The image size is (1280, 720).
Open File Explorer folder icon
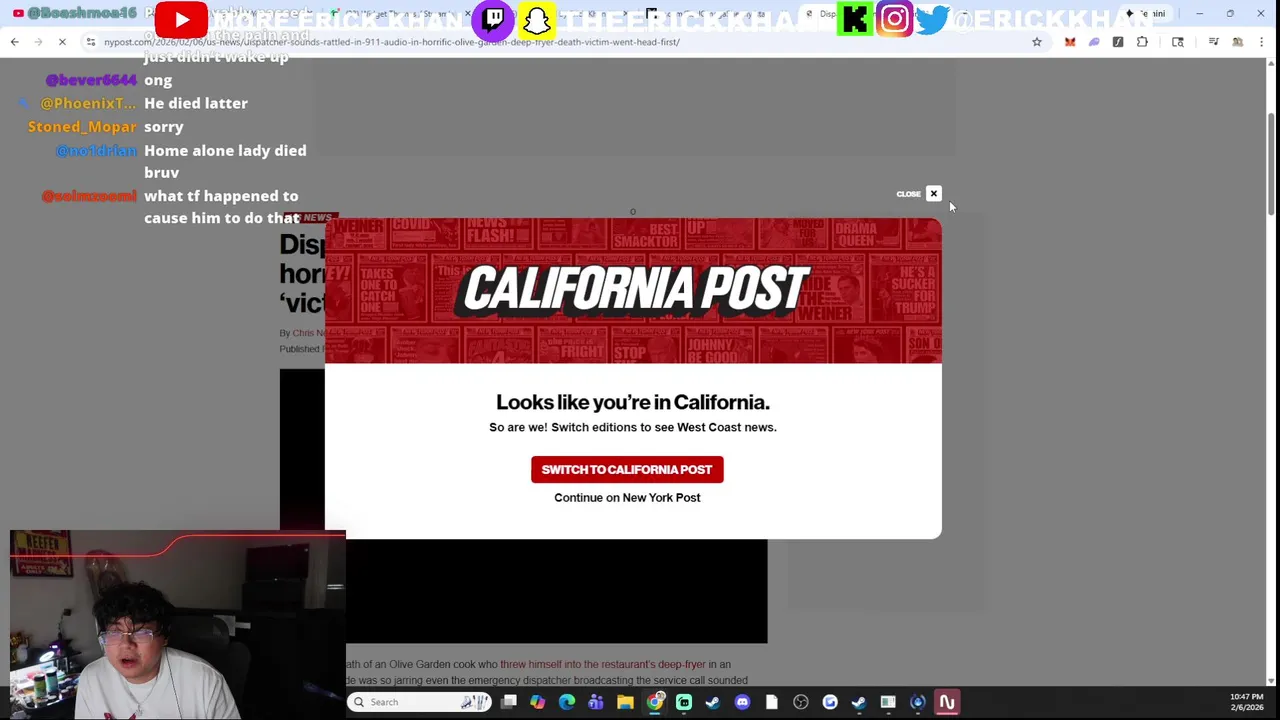(625, 702)
